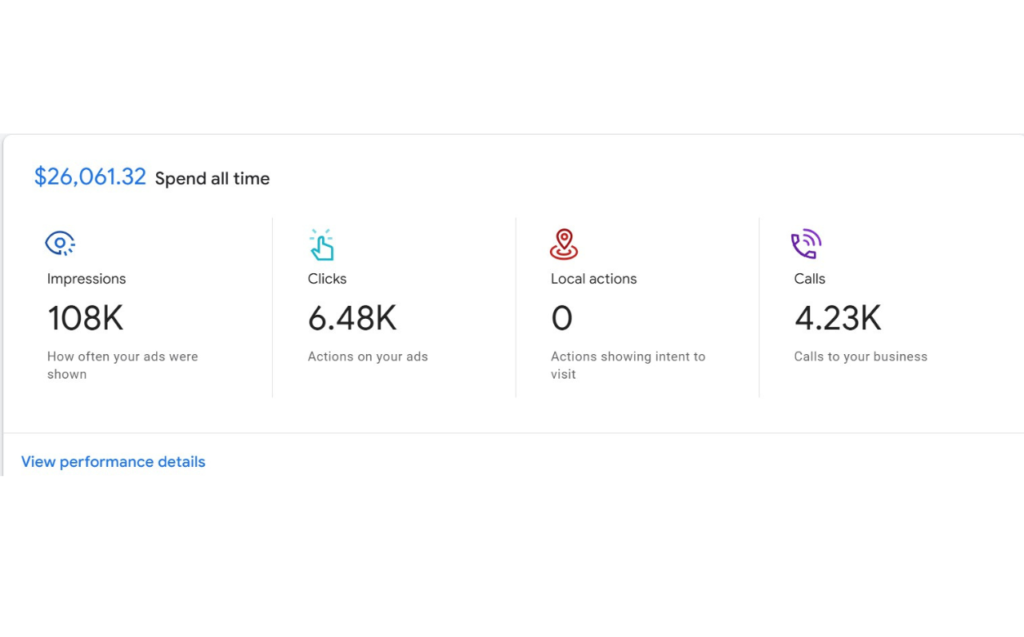Click the Calls phone icon
Image resolution: width=1024 pixels, height=637 pixels.
coord(806,244)
